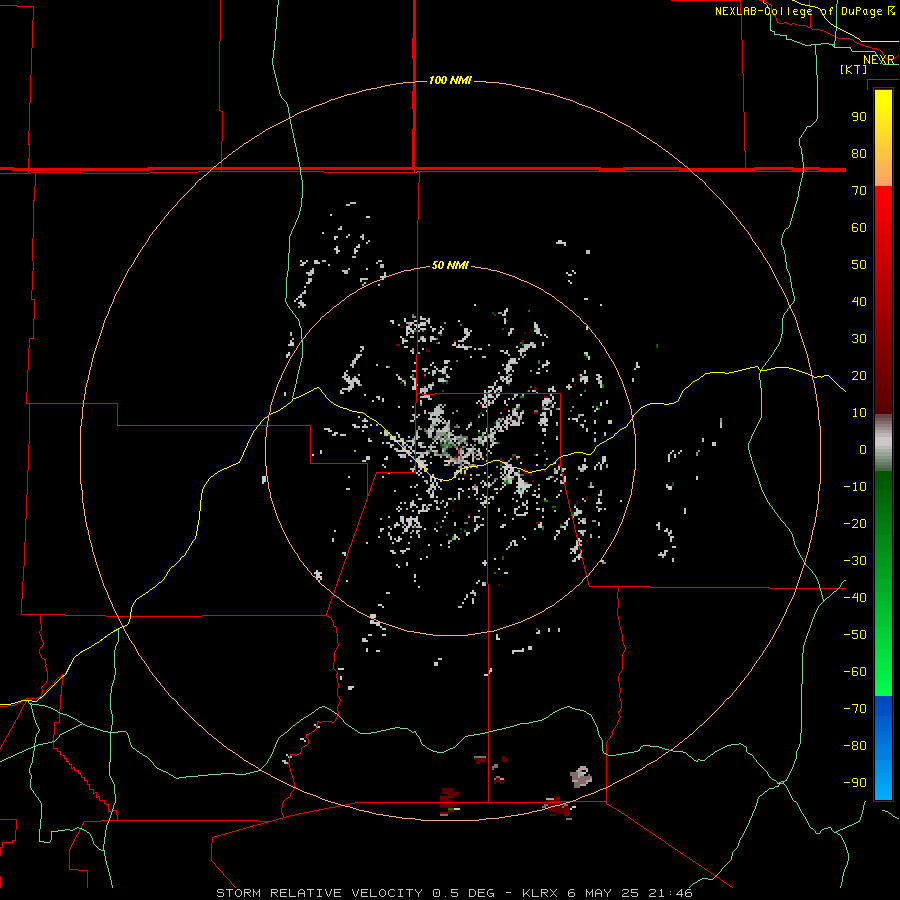Image resolution: width=900 pixels, height=900 pixels.
Task: Click the -10 value on velocity scale
Action: 855,487
